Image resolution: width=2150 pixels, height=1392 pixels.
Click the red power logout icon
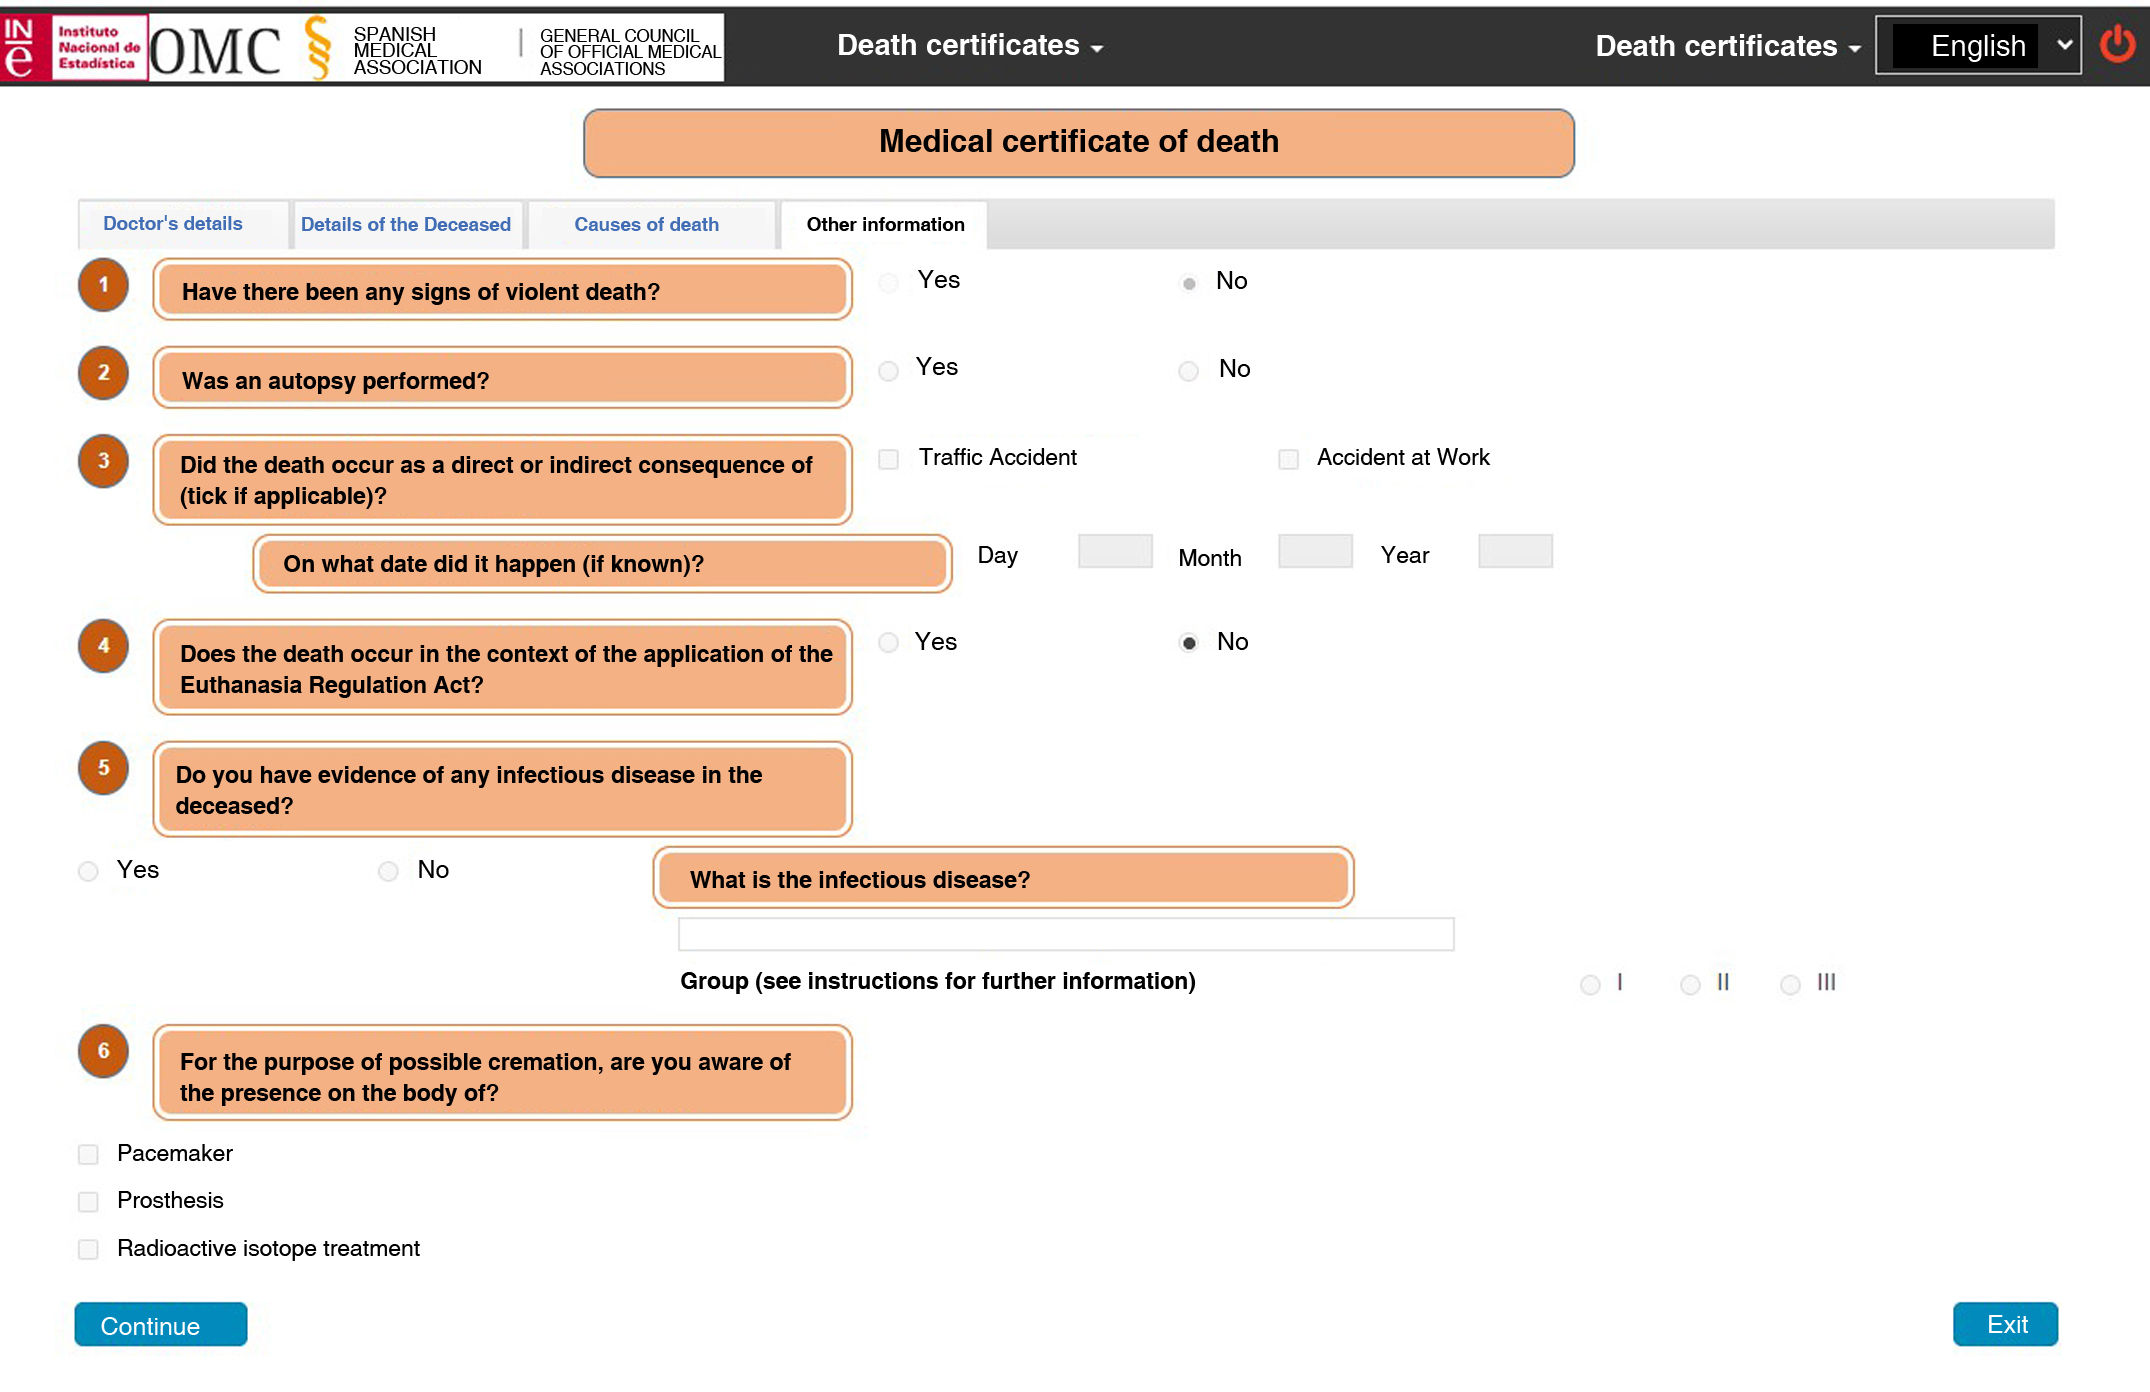tap(2116, 45)
